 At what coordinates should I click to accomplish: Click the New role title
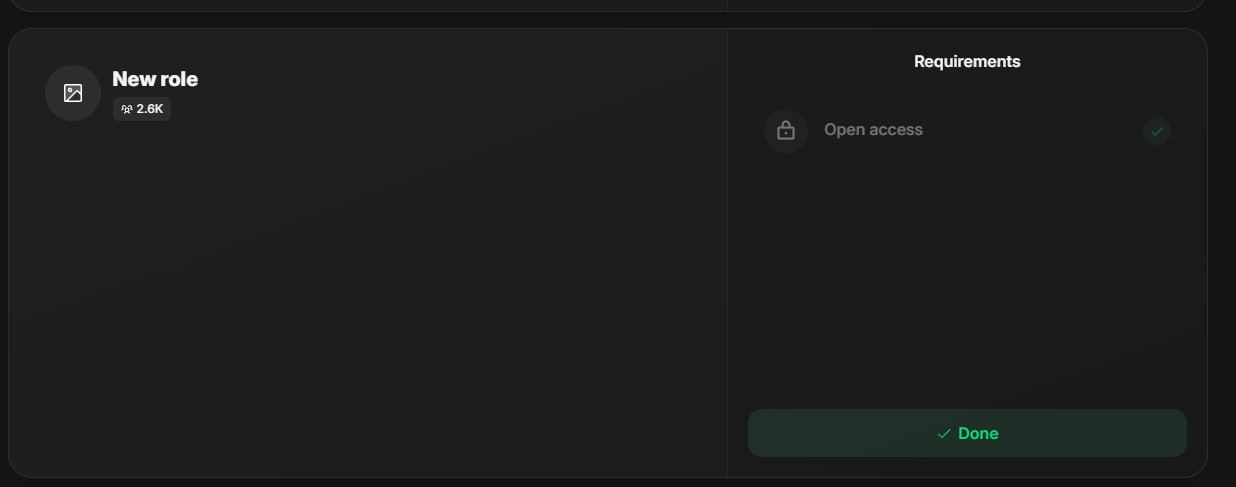pos(155,79)
